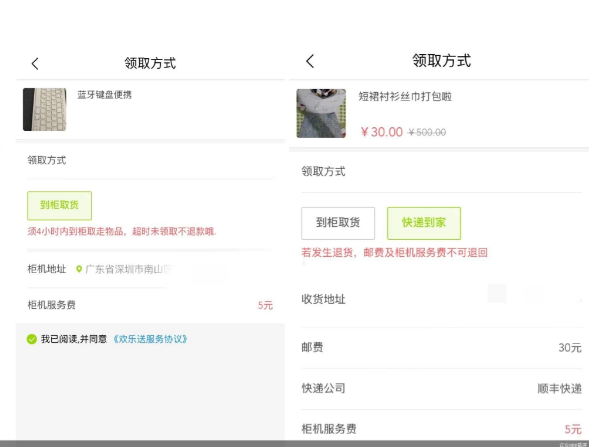Tap back arrow on the right screen
The image size is (601, 447).
click(x=310, y=61)
